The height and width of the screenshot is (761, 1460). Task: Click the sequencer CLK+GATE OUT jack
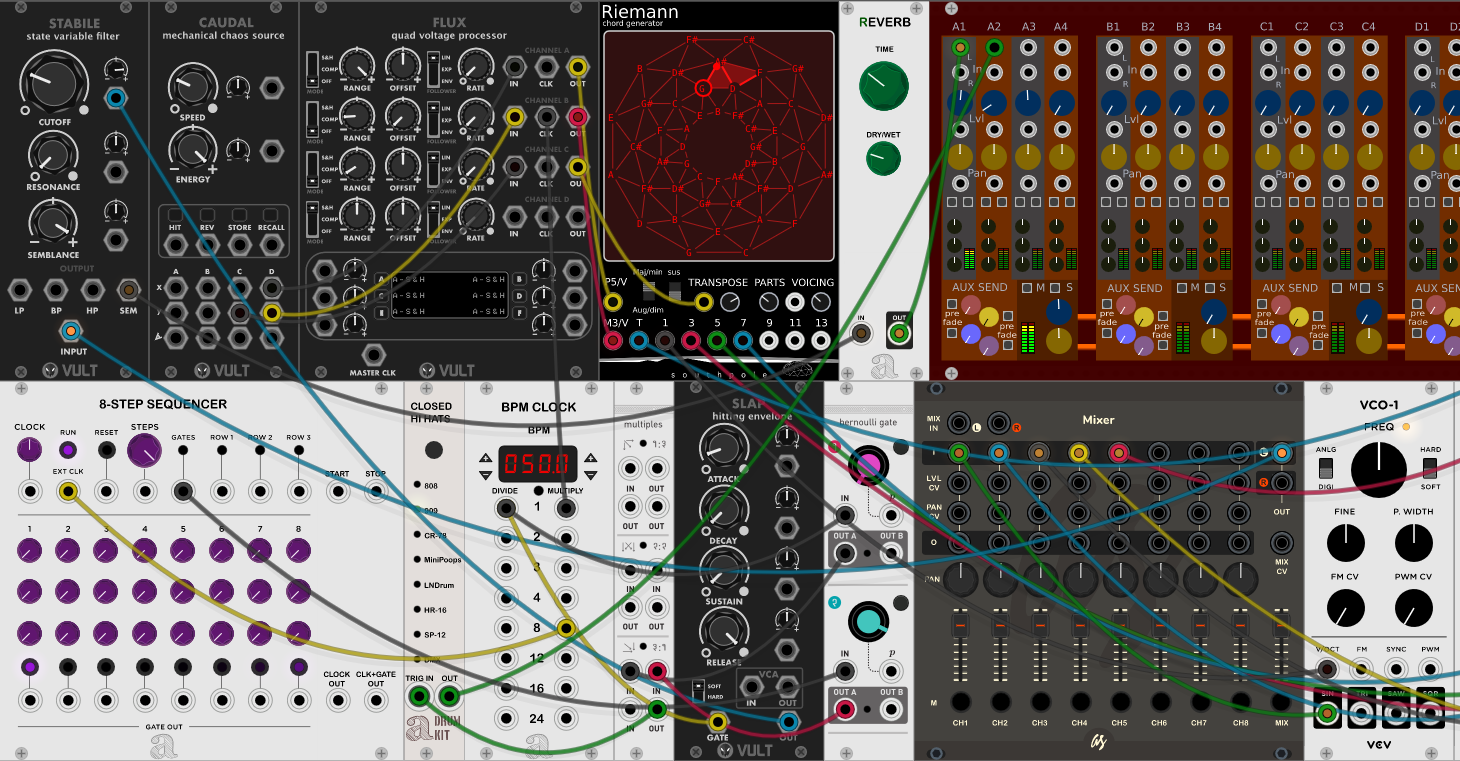click(x=375, y=699)
